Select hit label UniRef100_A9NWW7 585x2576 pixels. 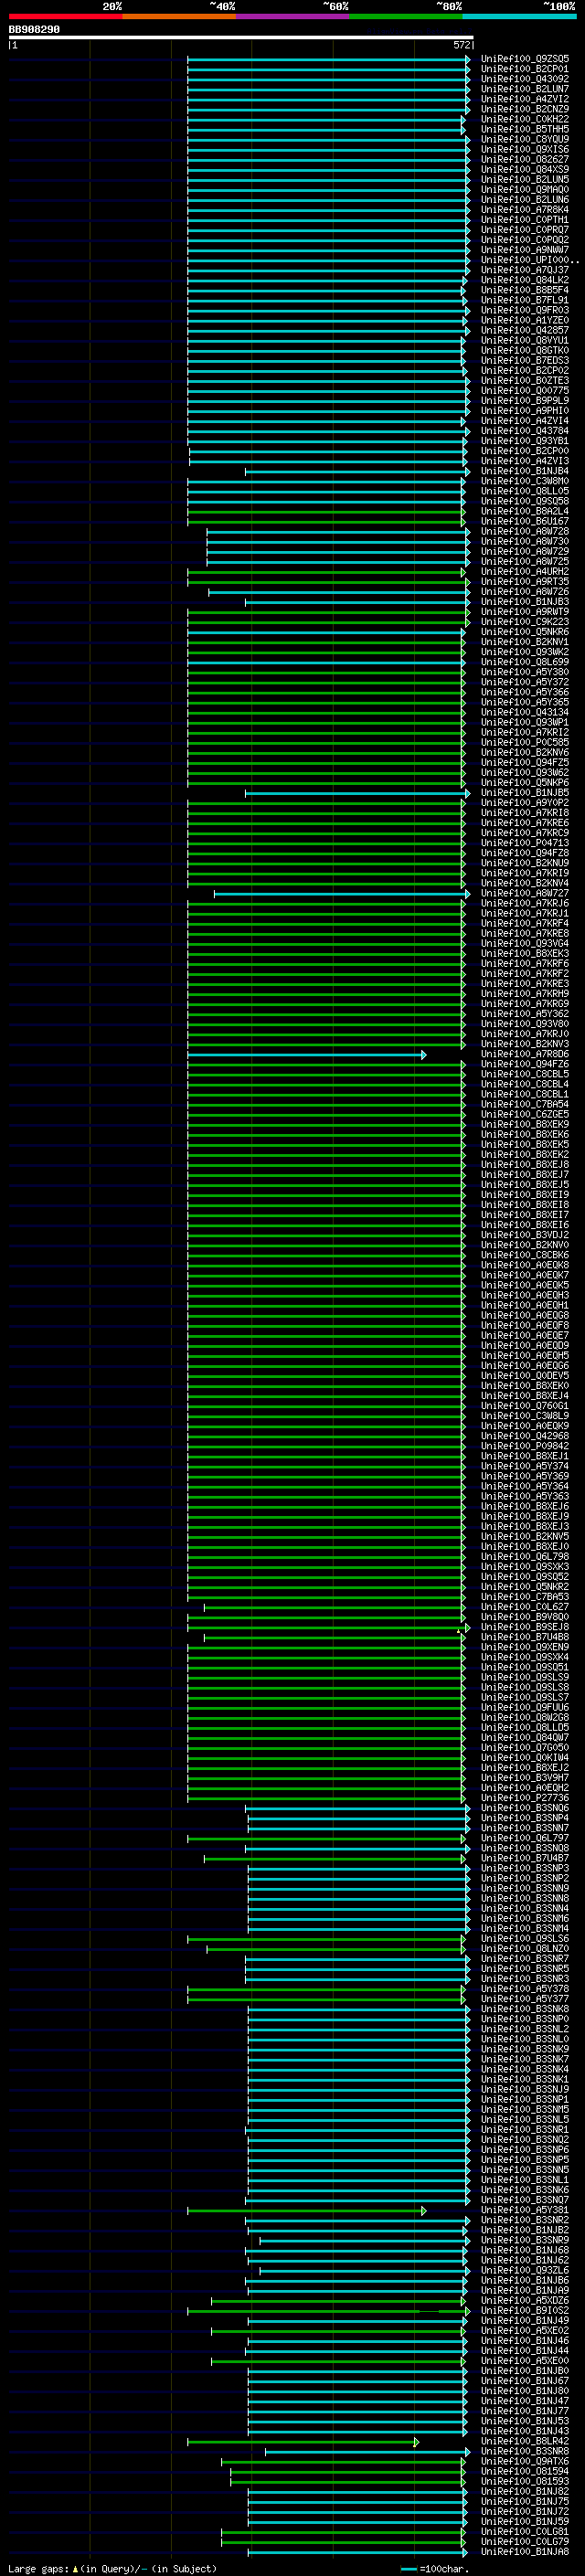(525, 250)
